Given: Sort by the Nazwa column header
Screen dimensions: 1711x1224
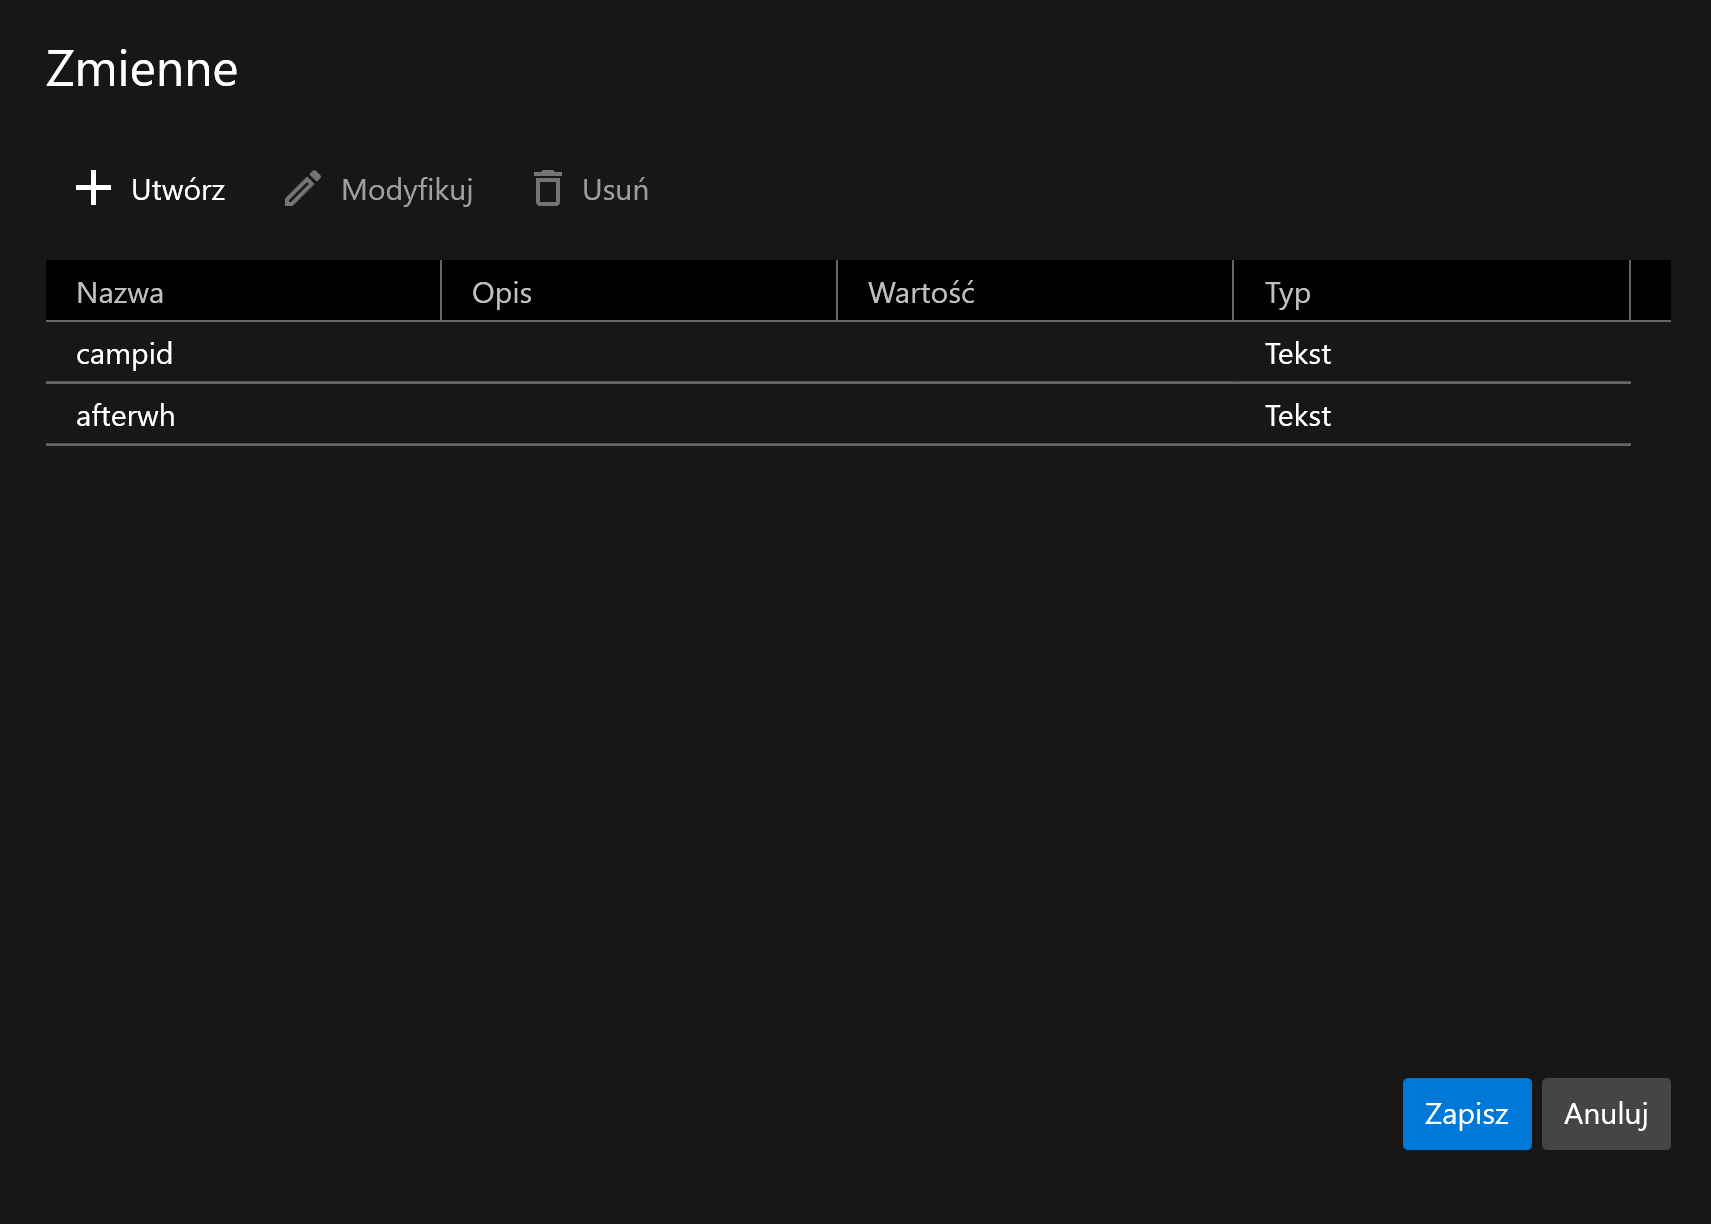Looking at the screenshot, I should [x=120, y=293].
